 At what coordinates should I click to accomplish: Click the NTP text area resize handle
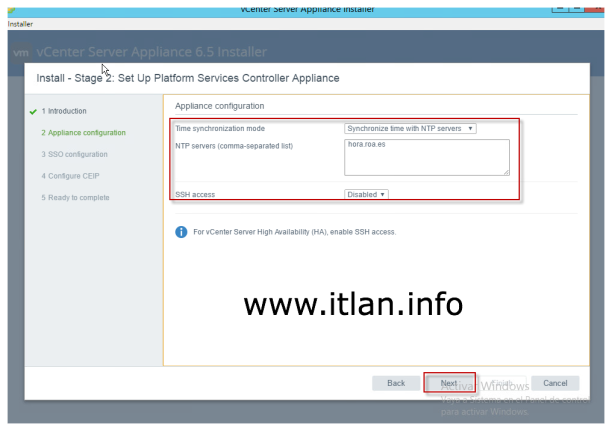pyautogui.click(x=506, y=172)
